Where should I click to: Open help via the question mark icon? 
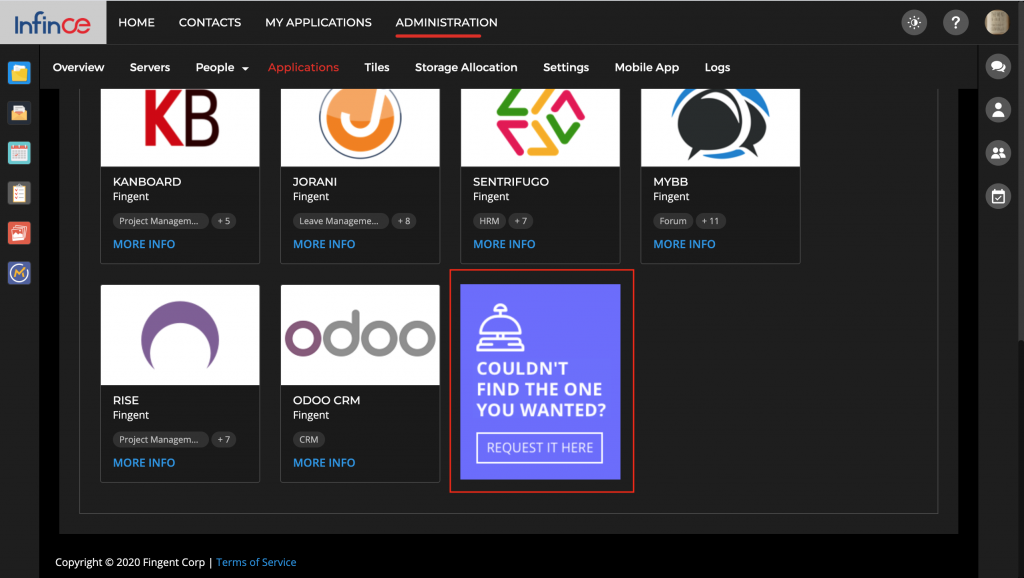tap(955, 23)
